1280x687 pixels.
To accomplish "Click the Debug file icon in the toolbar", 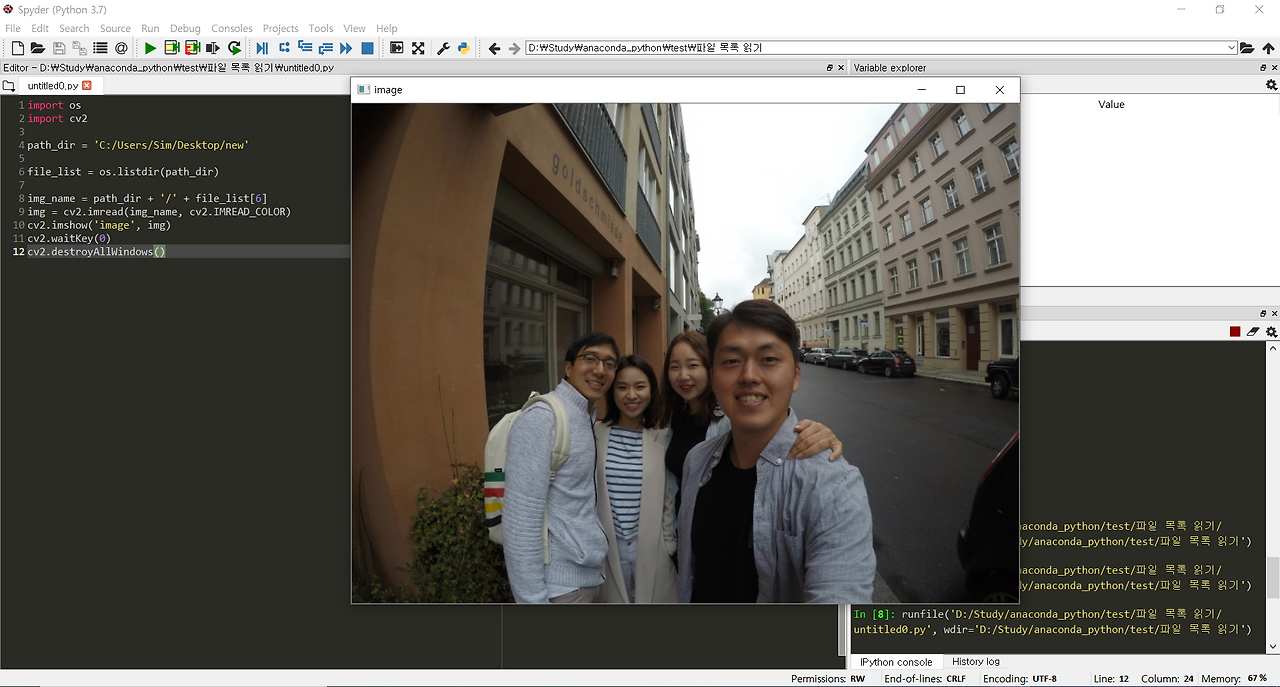I will coord(262,48).
